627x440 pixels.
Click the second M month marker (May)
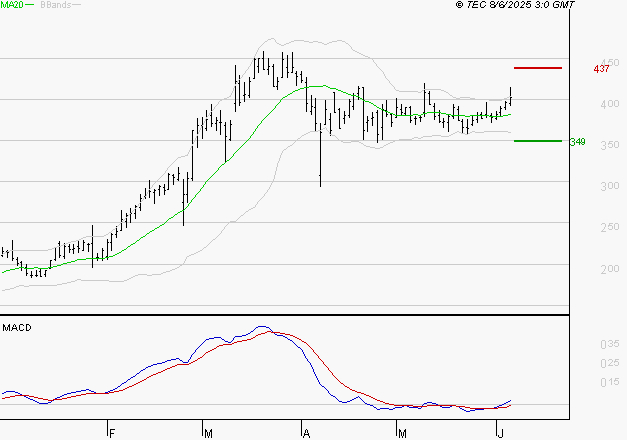coord(402,433)
